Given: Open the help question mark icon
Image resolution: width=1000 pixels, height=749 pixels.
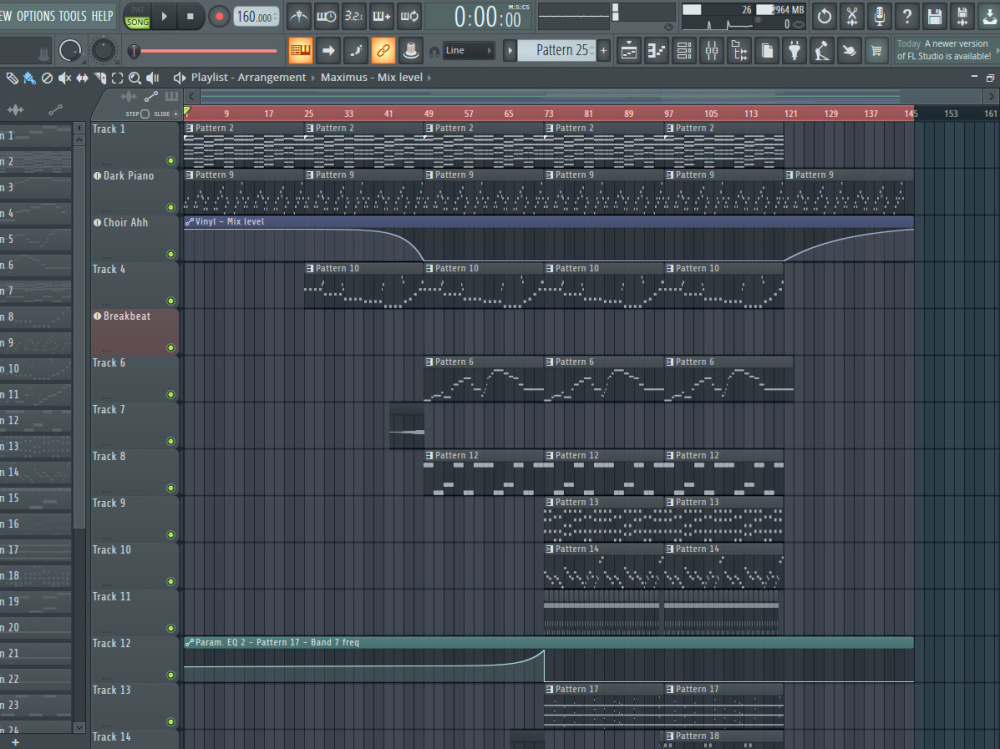Looking at the screenshot, I should click(907, 16).
